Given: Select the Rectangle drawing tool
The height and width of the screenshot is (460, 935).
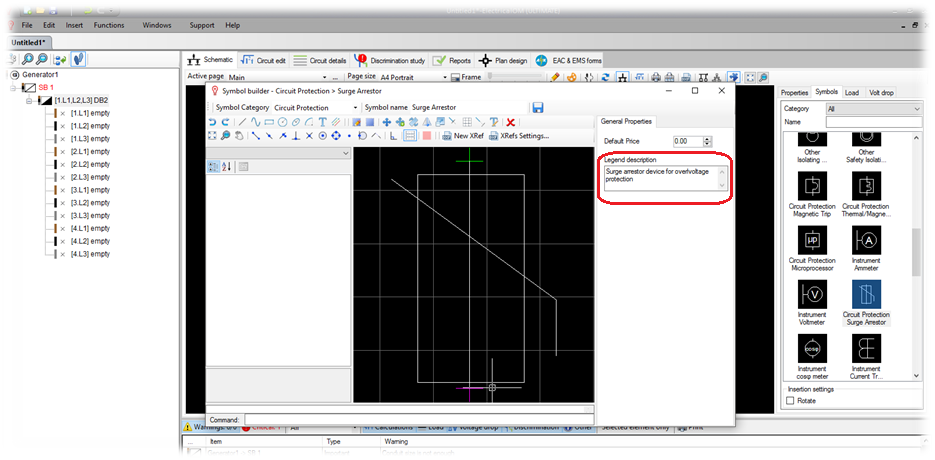Looking at the screenshot, I should click(269, 122).
